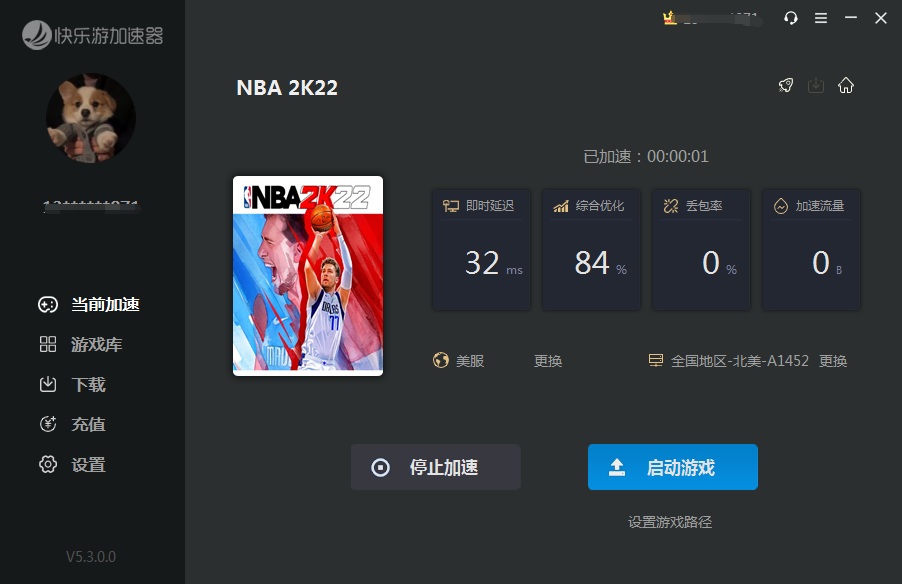Screen dimensions: 902x584
Task: Click 更换 next to 美服 region
Action: tap(548, 361)
